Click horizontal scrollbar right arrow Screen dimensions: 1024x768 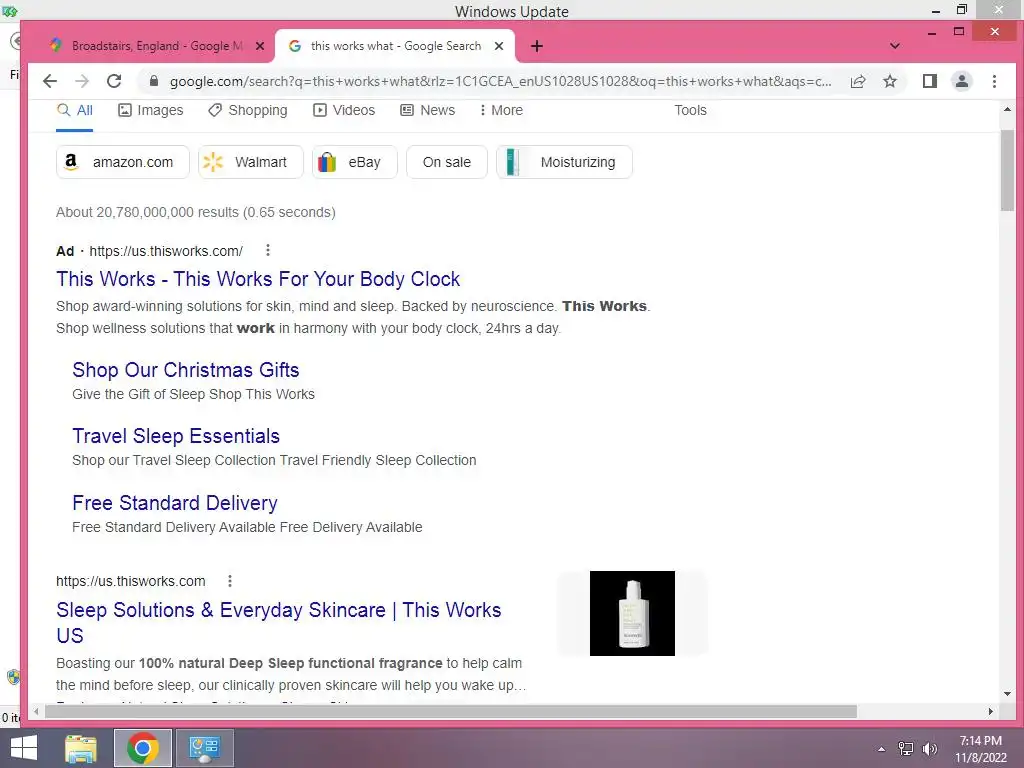tap(991, 711)
